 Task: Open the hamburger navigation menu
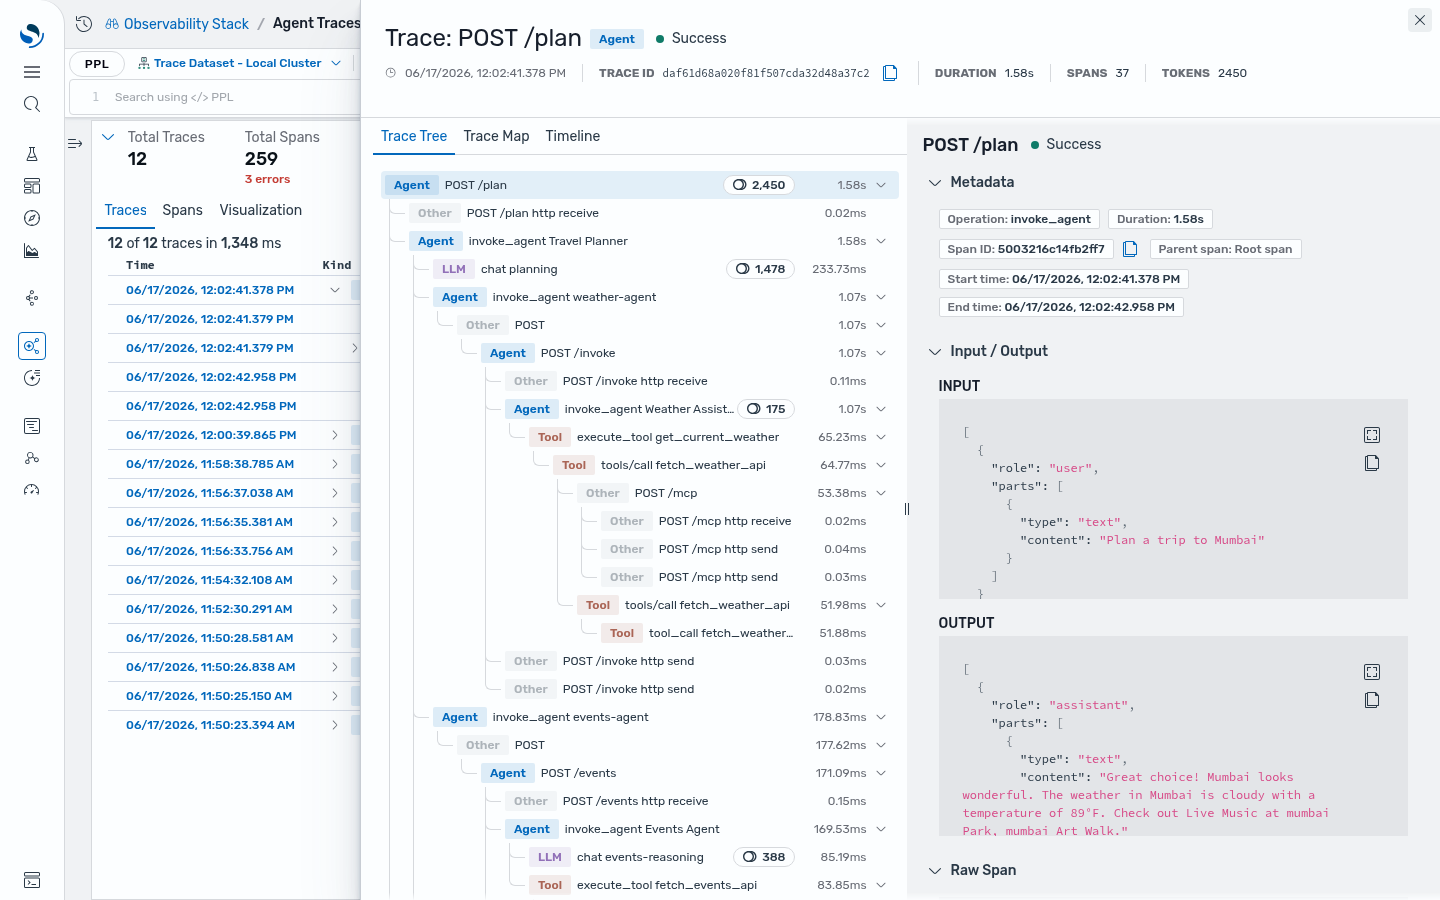(x=32, y=72)
